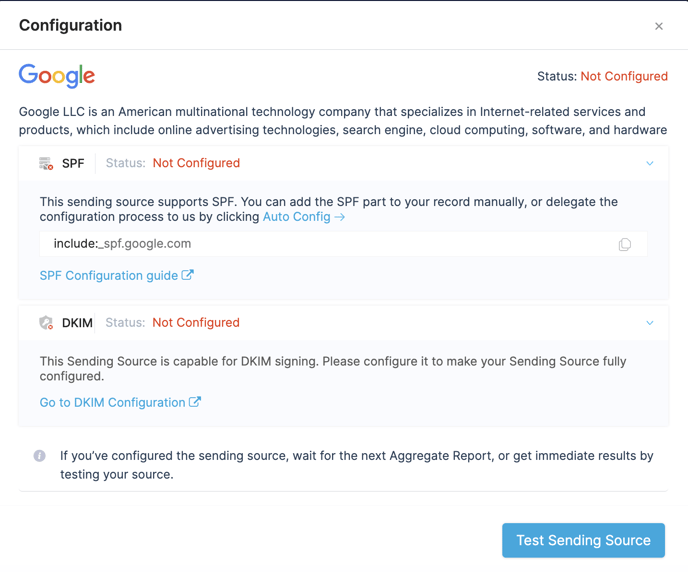This screenshot has height=572, width=688.
Task: Click the SPF Not Configured status text
Action: pyautogui.click(x=196, y=163)
